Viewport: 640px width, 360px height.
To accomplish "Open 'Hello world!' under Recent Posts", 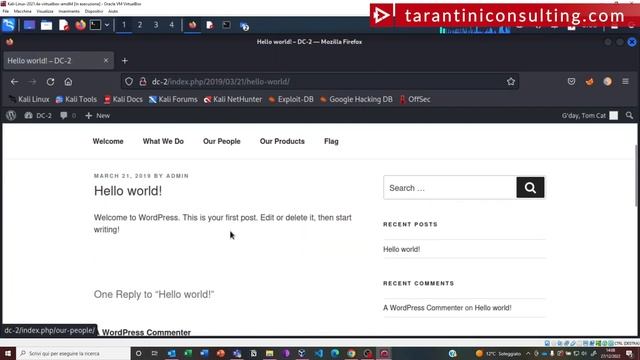I will [402, 249].
